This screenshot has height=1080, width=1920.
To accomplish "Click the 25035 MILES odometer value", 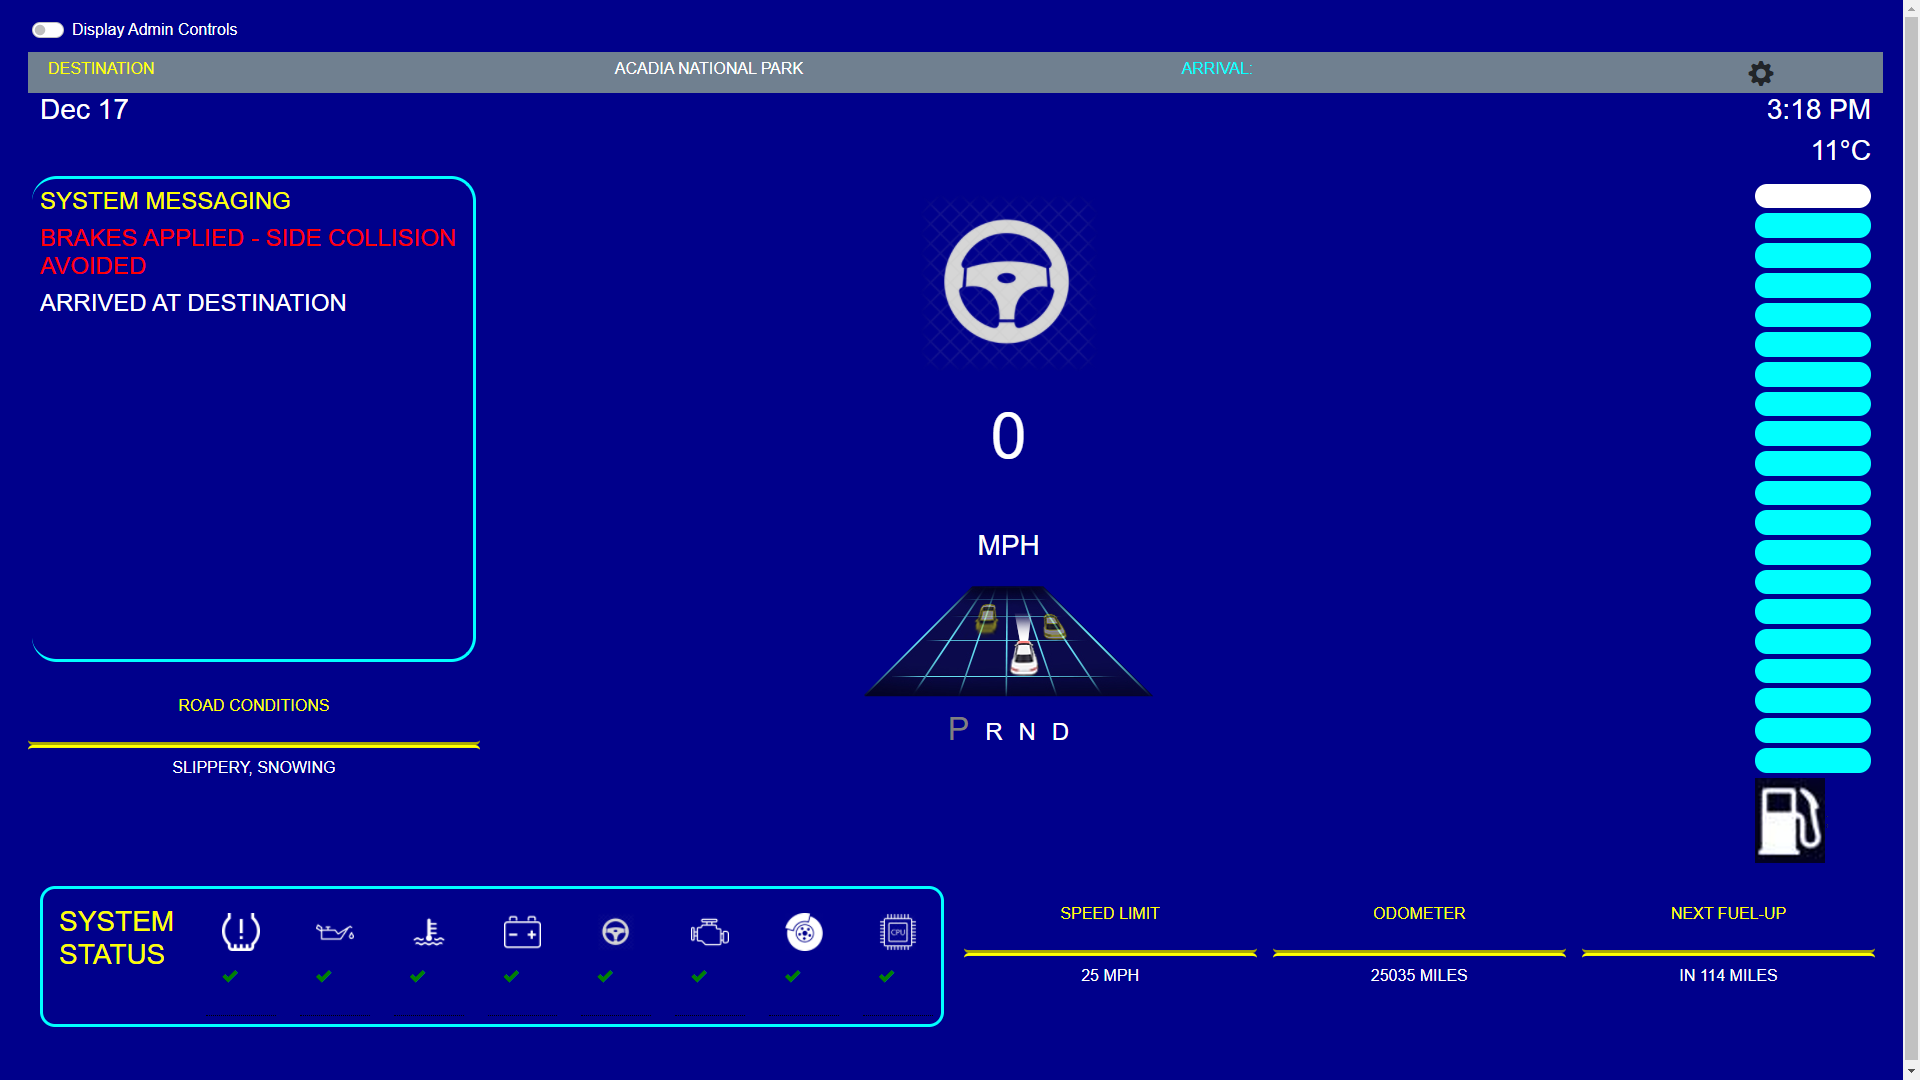I will coord(1419,975).
